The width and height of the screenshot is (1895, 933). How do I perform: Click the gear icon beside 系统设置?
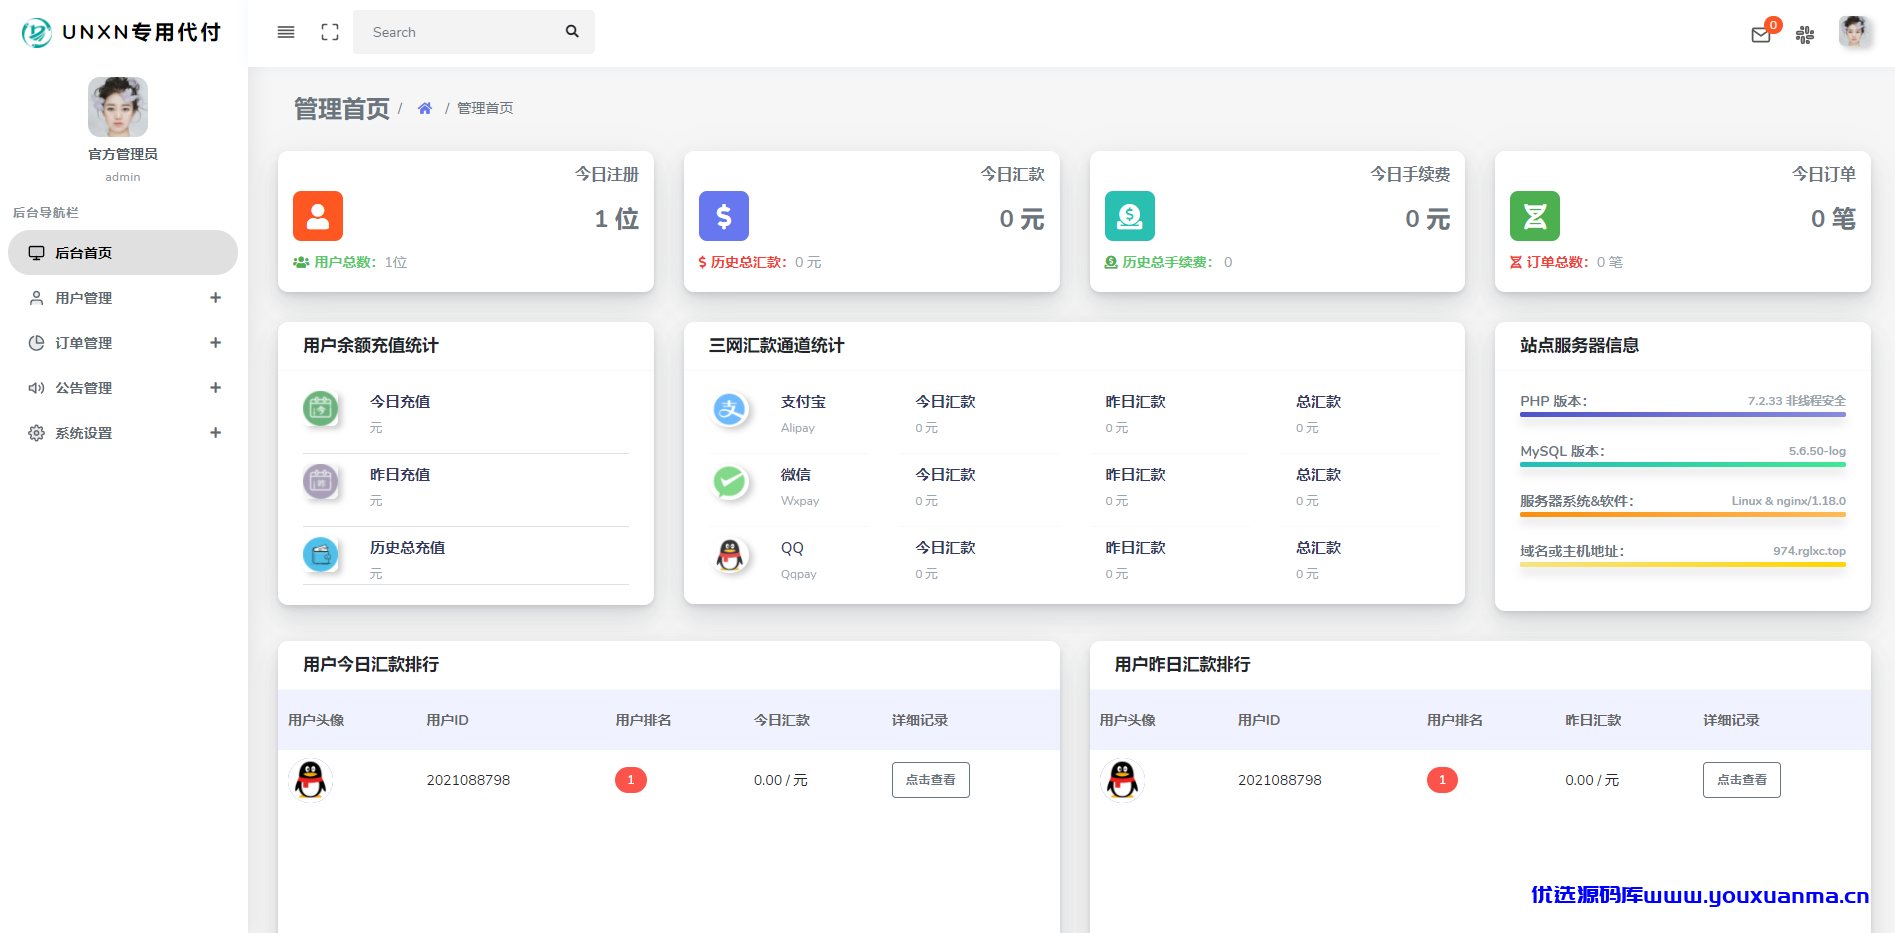point(36,433)
